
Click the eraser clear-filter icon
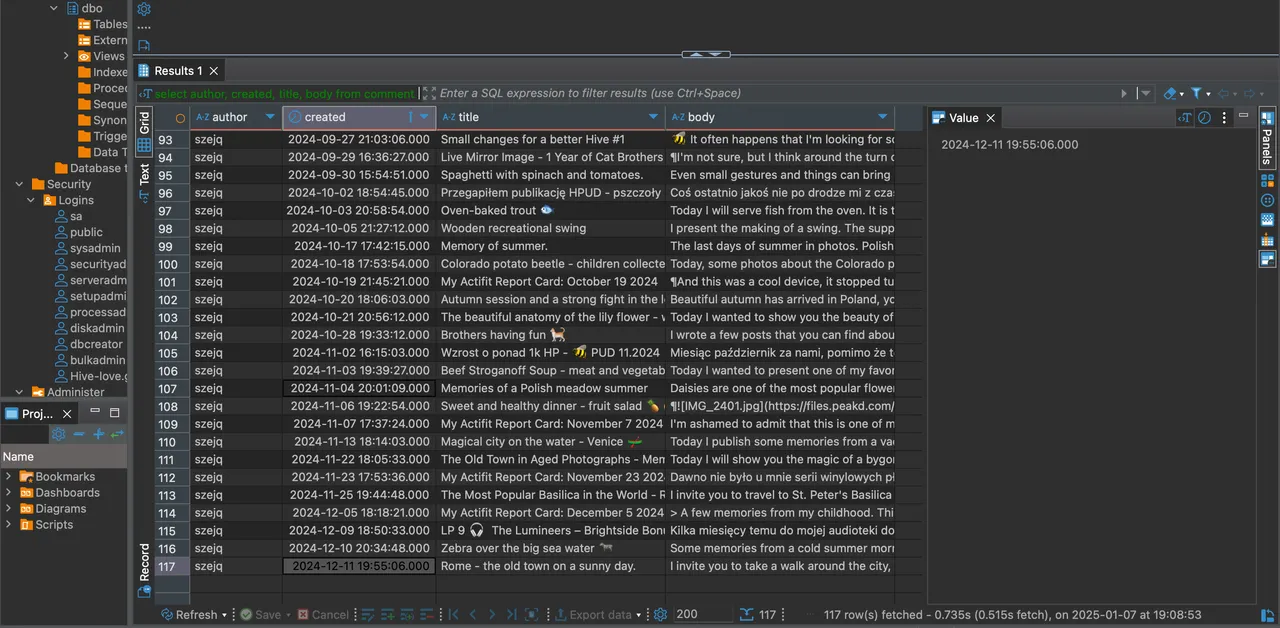pos(1170,93)
